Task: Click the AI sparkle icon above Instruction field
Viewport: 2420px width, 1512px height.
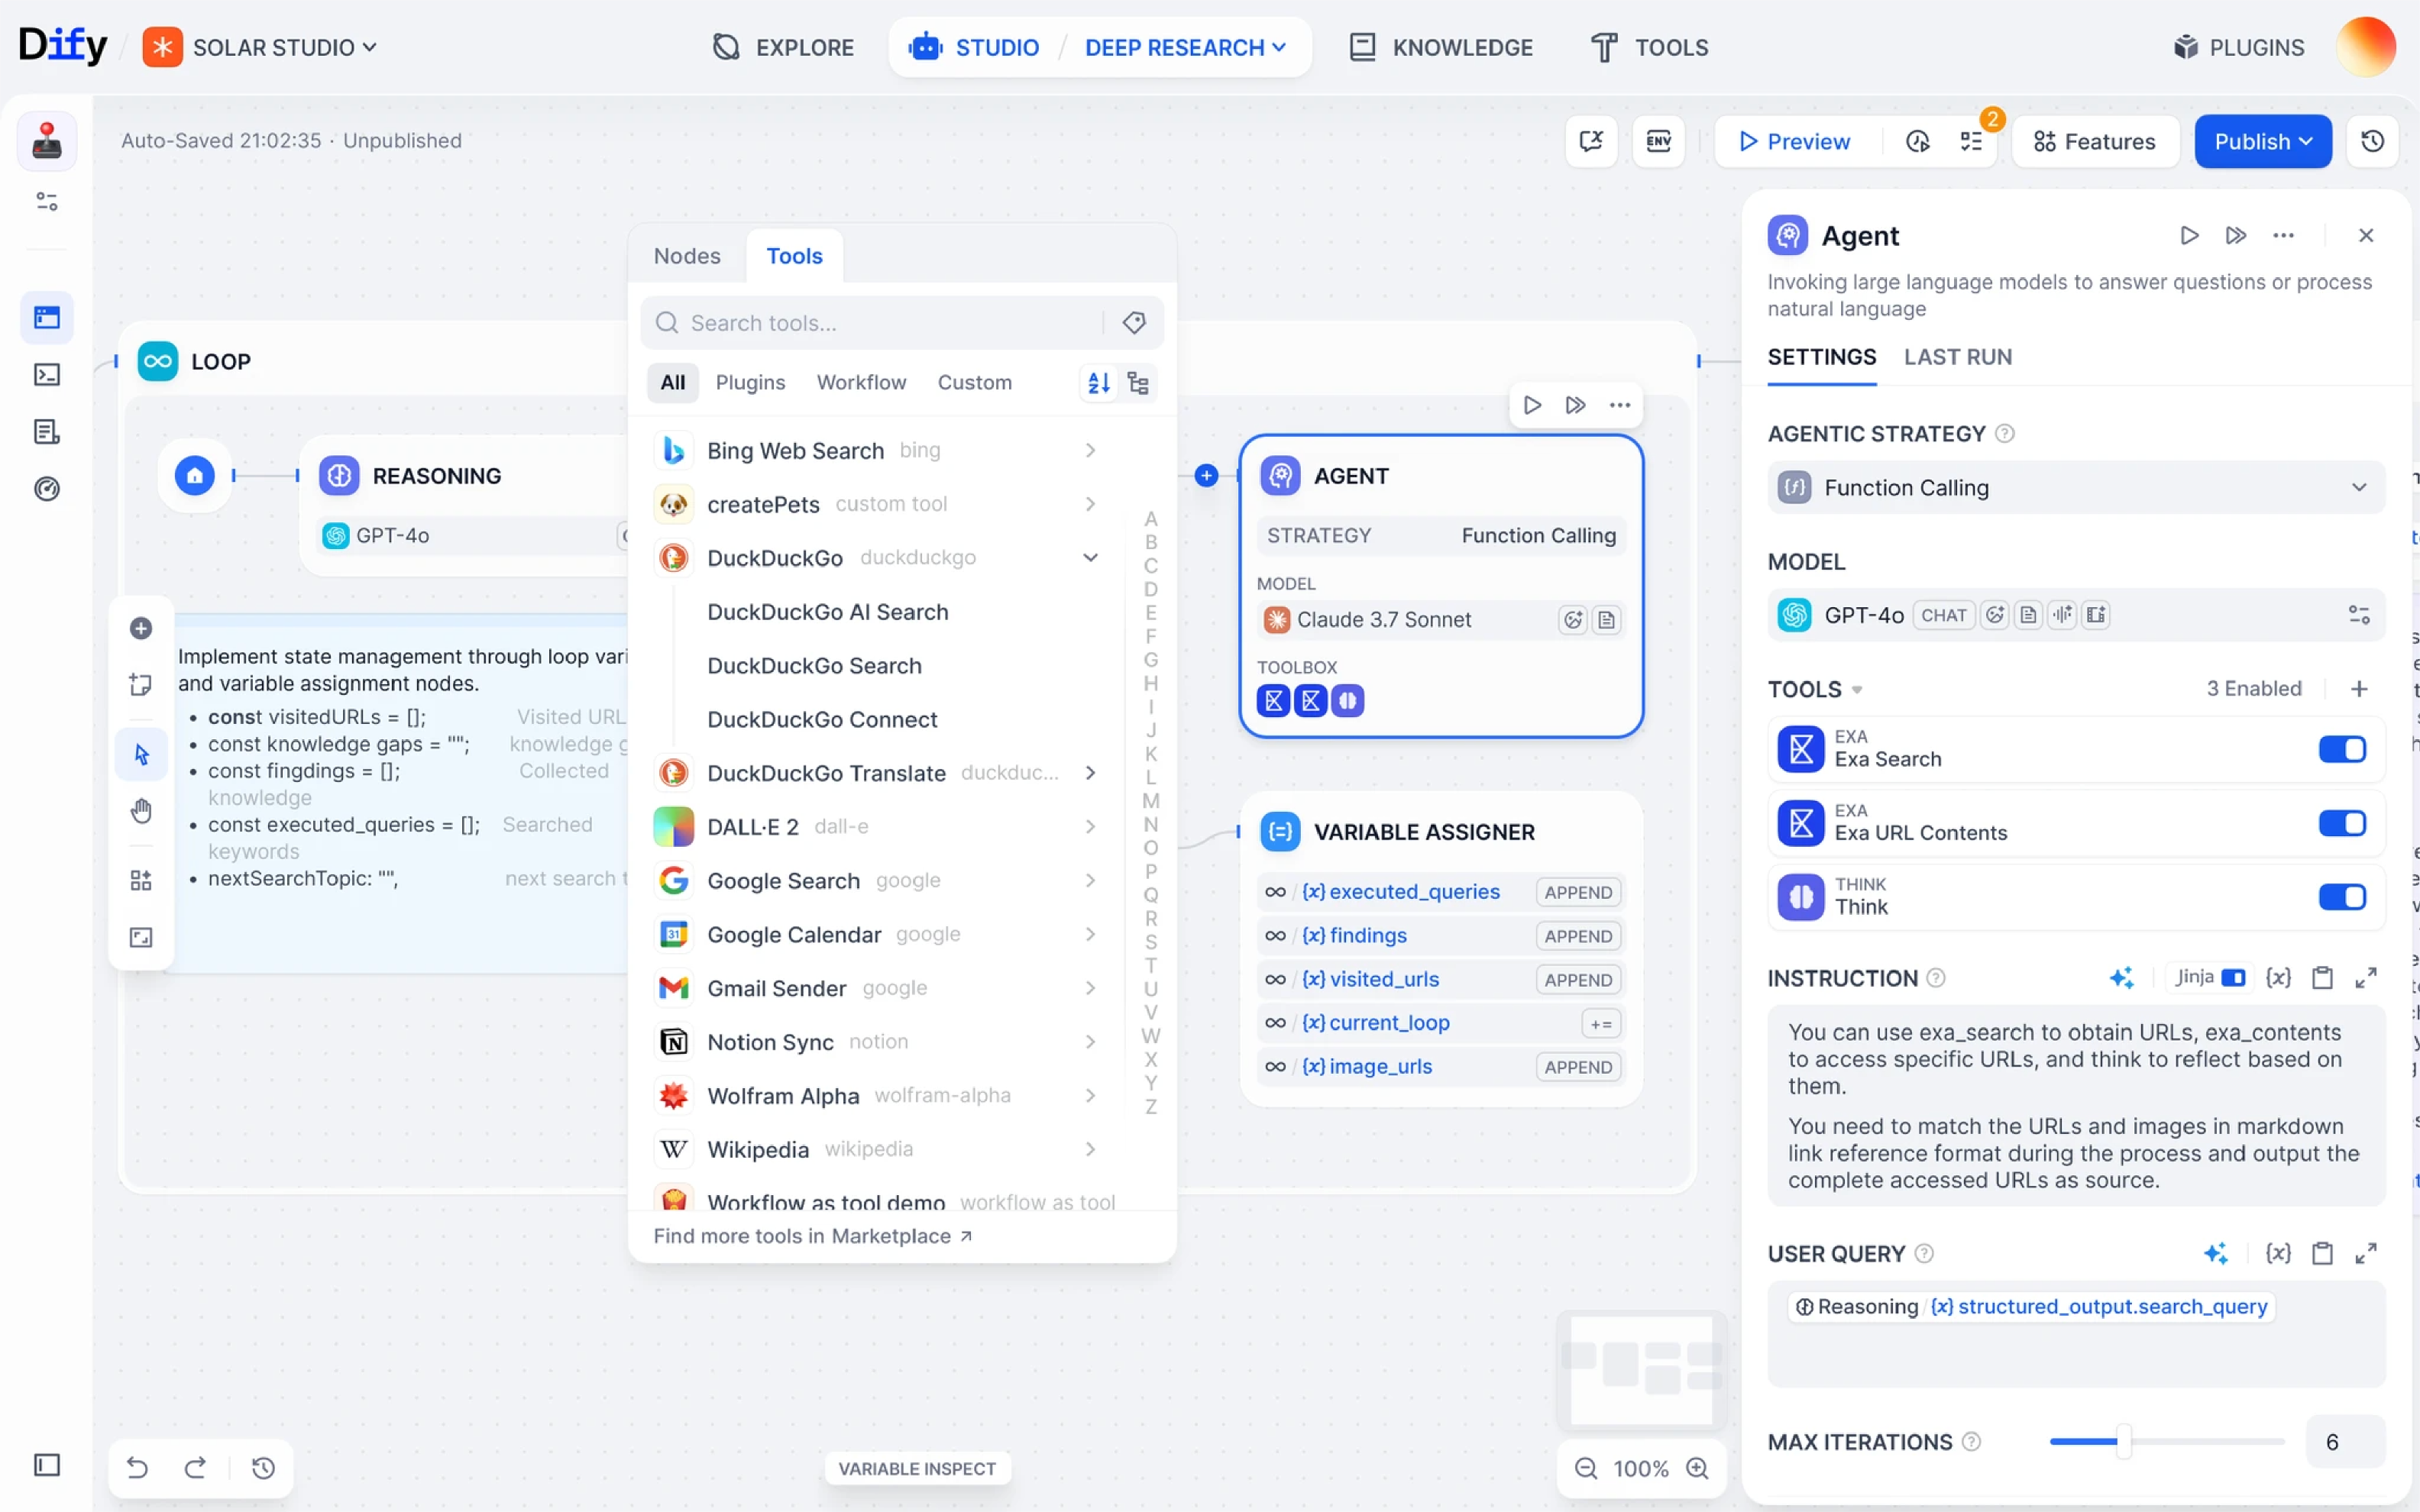Action: 2123,977
